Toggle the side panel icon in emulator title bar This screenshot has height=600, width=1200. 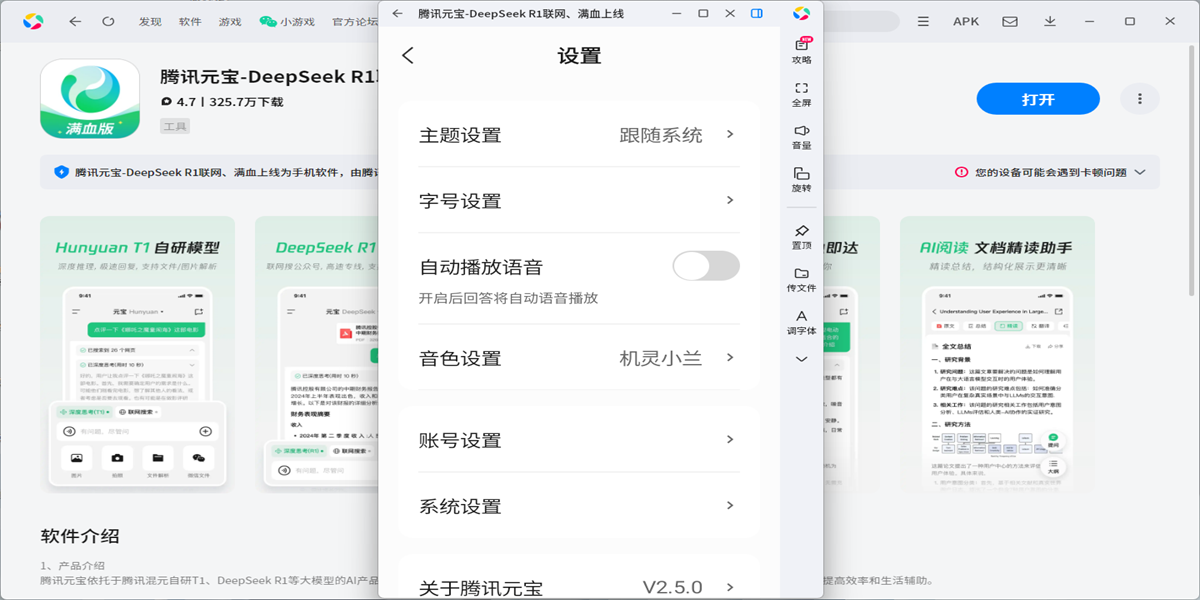coord(757,14)
